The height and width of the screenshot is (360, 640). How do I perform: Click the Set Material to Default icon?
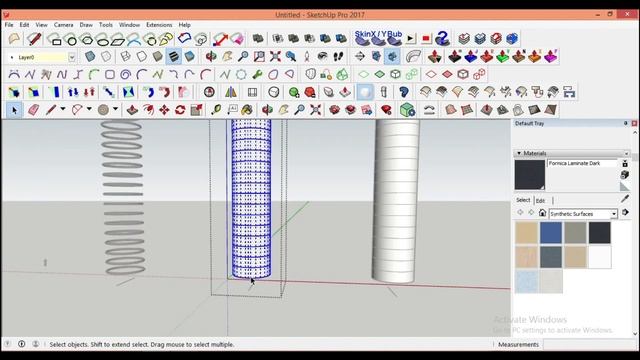tap(624, 187)
